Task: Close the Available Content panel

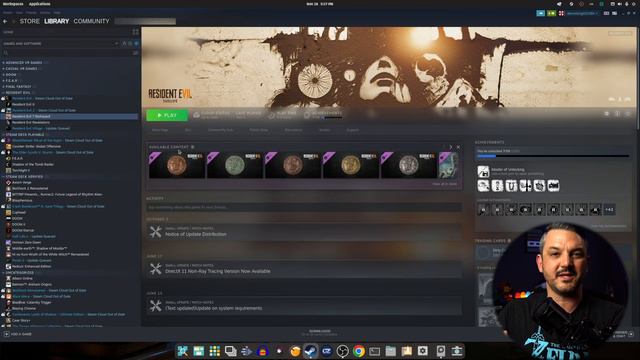Action: (x=458, y=147)
